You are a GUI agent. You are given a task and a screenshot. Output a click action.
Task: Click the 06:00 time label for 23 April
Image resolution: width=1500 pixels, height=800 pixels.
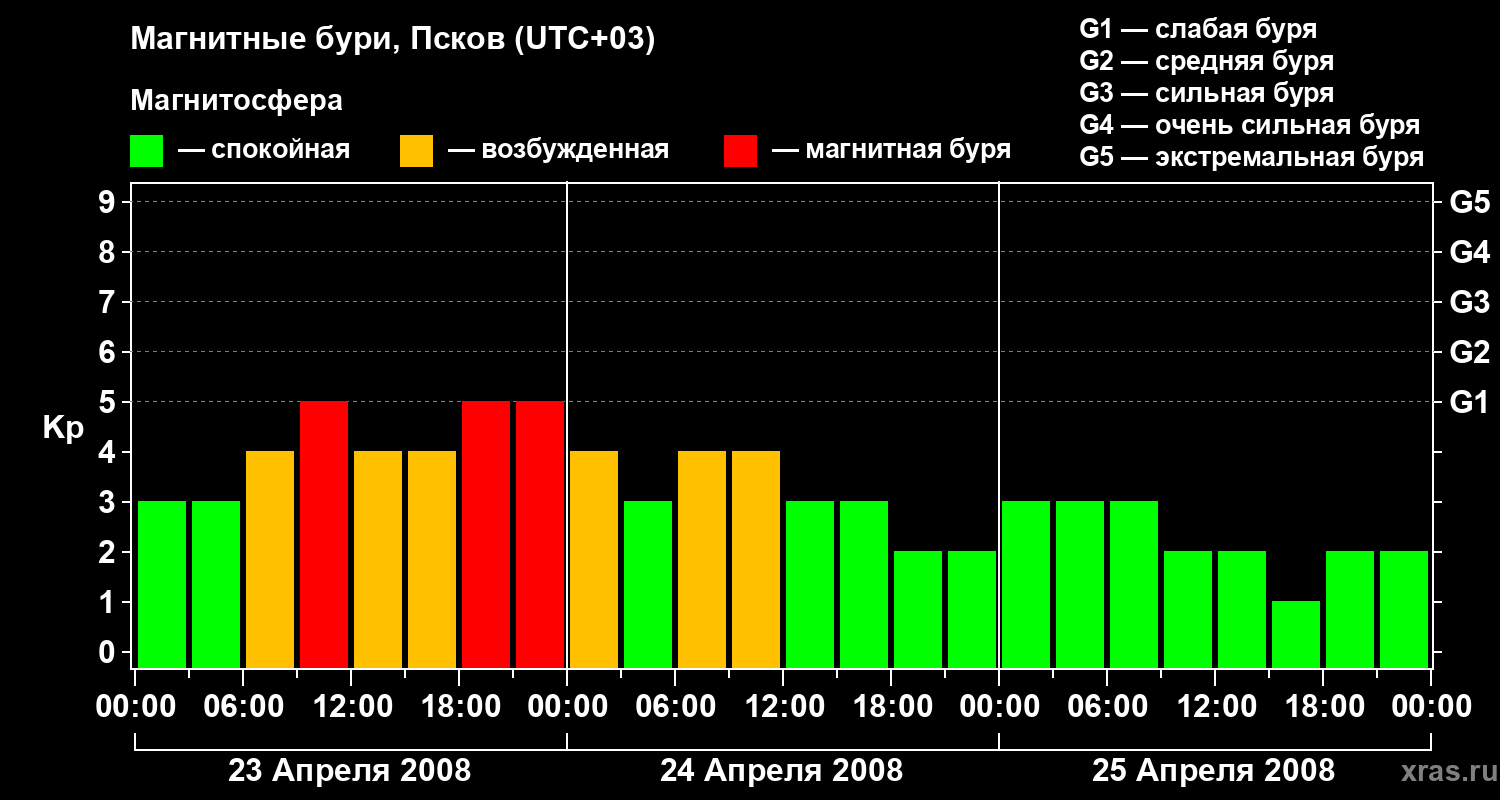coord(243,707)
